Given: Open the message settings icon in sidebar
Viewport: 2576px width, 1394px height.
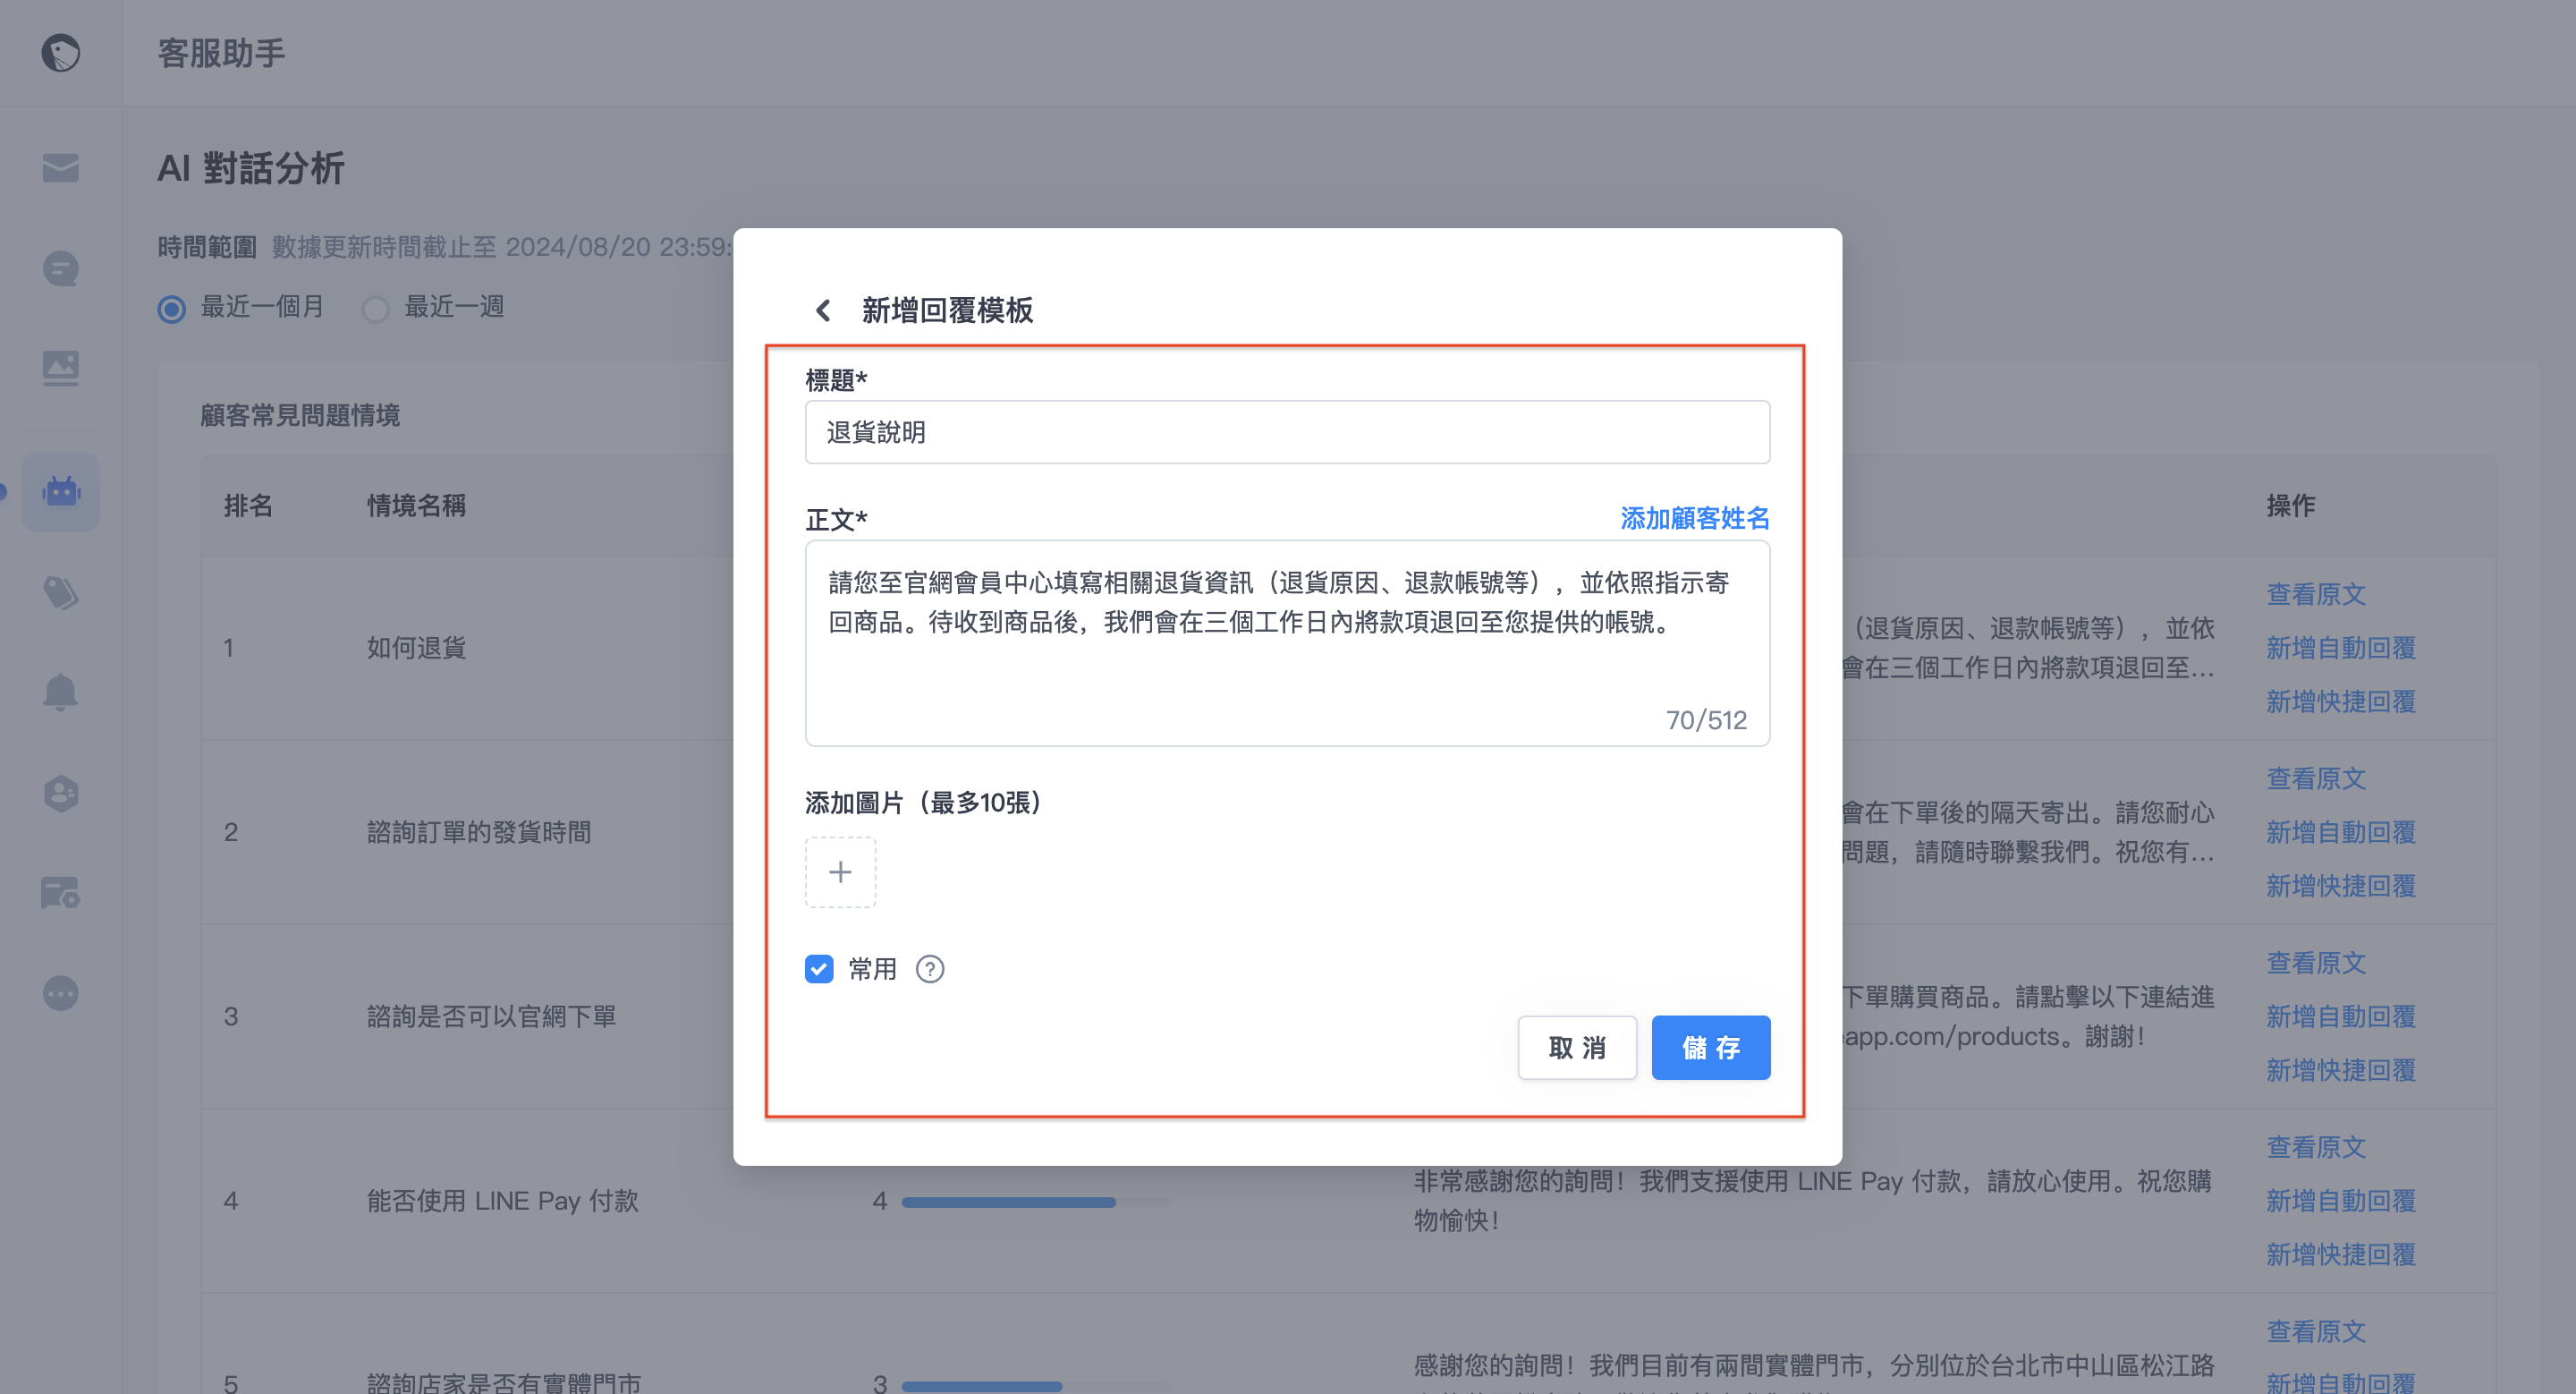Looking at the screenshot, I should point(61,893).
